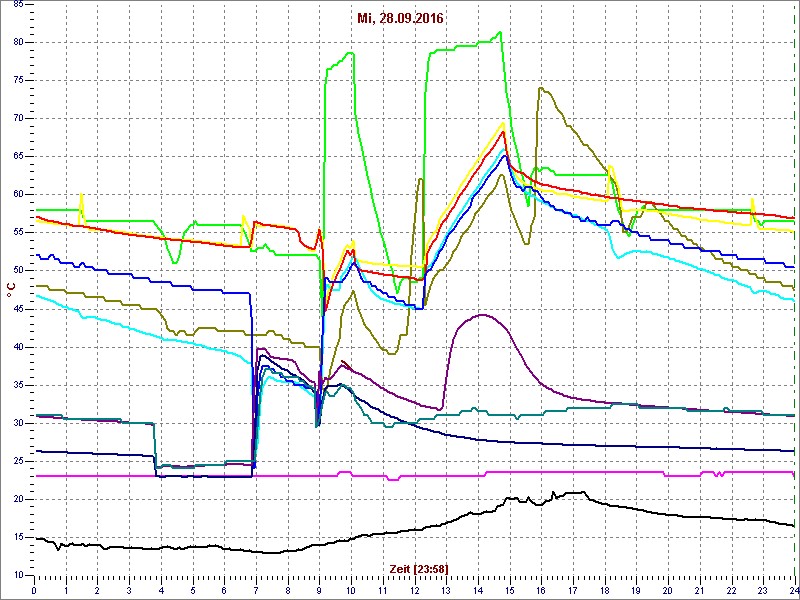Image resolution: width=800 pixels, height=600 pixels.
Task: Select the 55 tick on temperature axis
Action: click(18, 233)
